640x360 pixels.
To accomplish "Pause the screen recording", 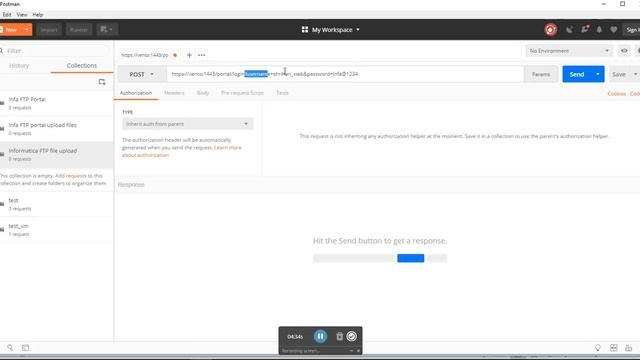I will (x=320, y=336).
